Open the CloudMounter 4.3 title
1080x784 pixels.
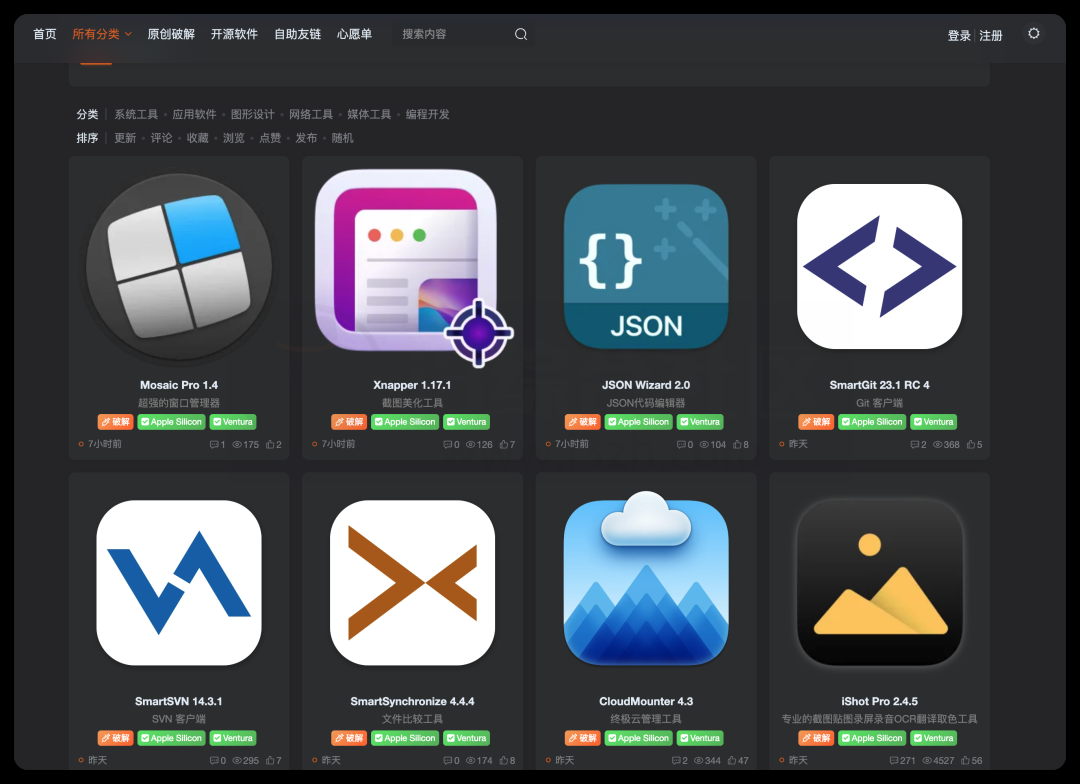pos(646,701)
